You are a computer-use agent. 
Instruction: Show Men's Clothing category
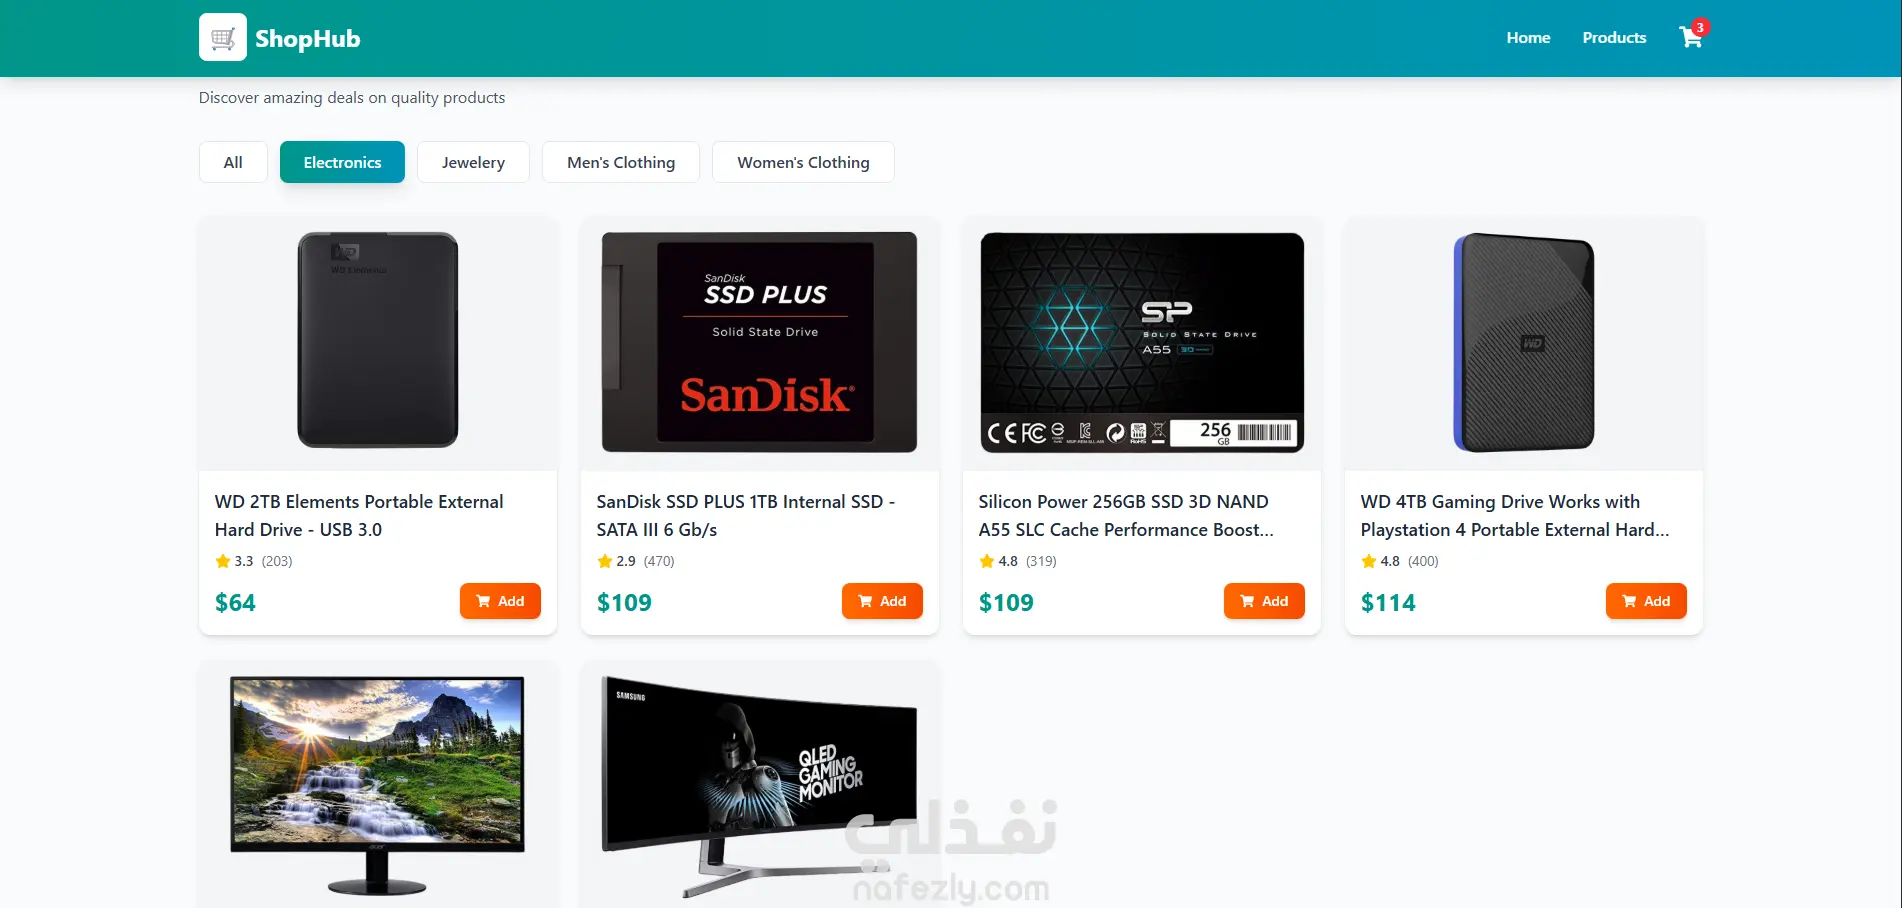coord(621,162)
